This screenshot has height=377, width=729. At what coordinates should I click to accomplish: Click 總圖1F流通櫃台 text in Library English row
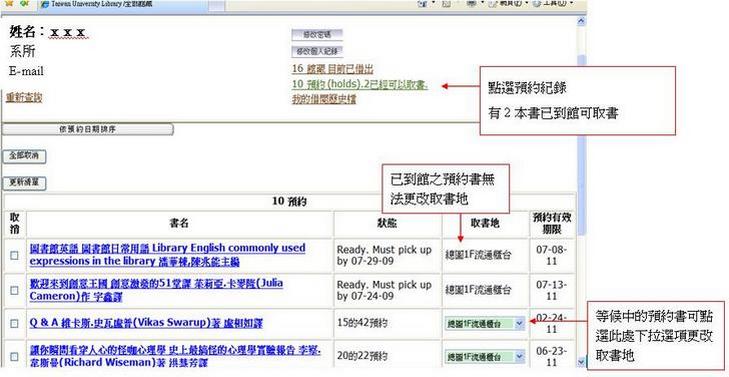pyautogui.click(x=478, y=255)
